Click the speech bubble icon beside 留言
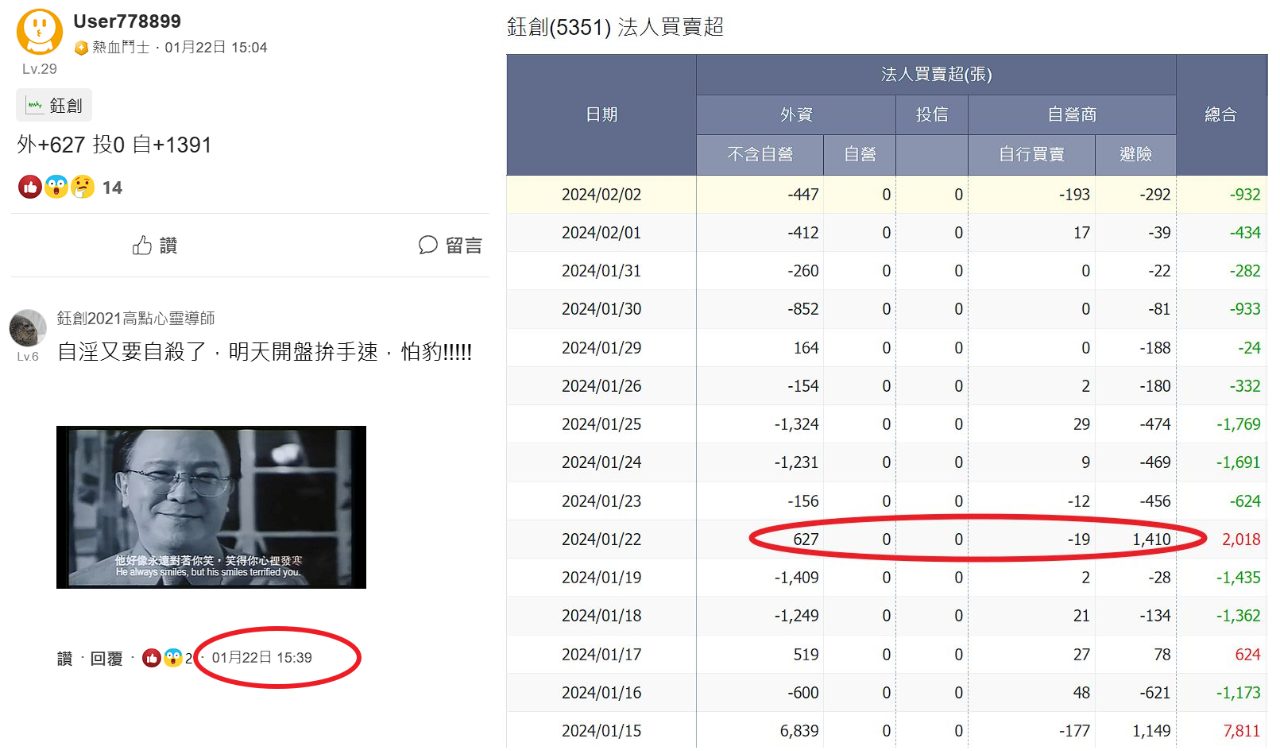Screen dimensions: 1280x751 (x=428, y=245)
